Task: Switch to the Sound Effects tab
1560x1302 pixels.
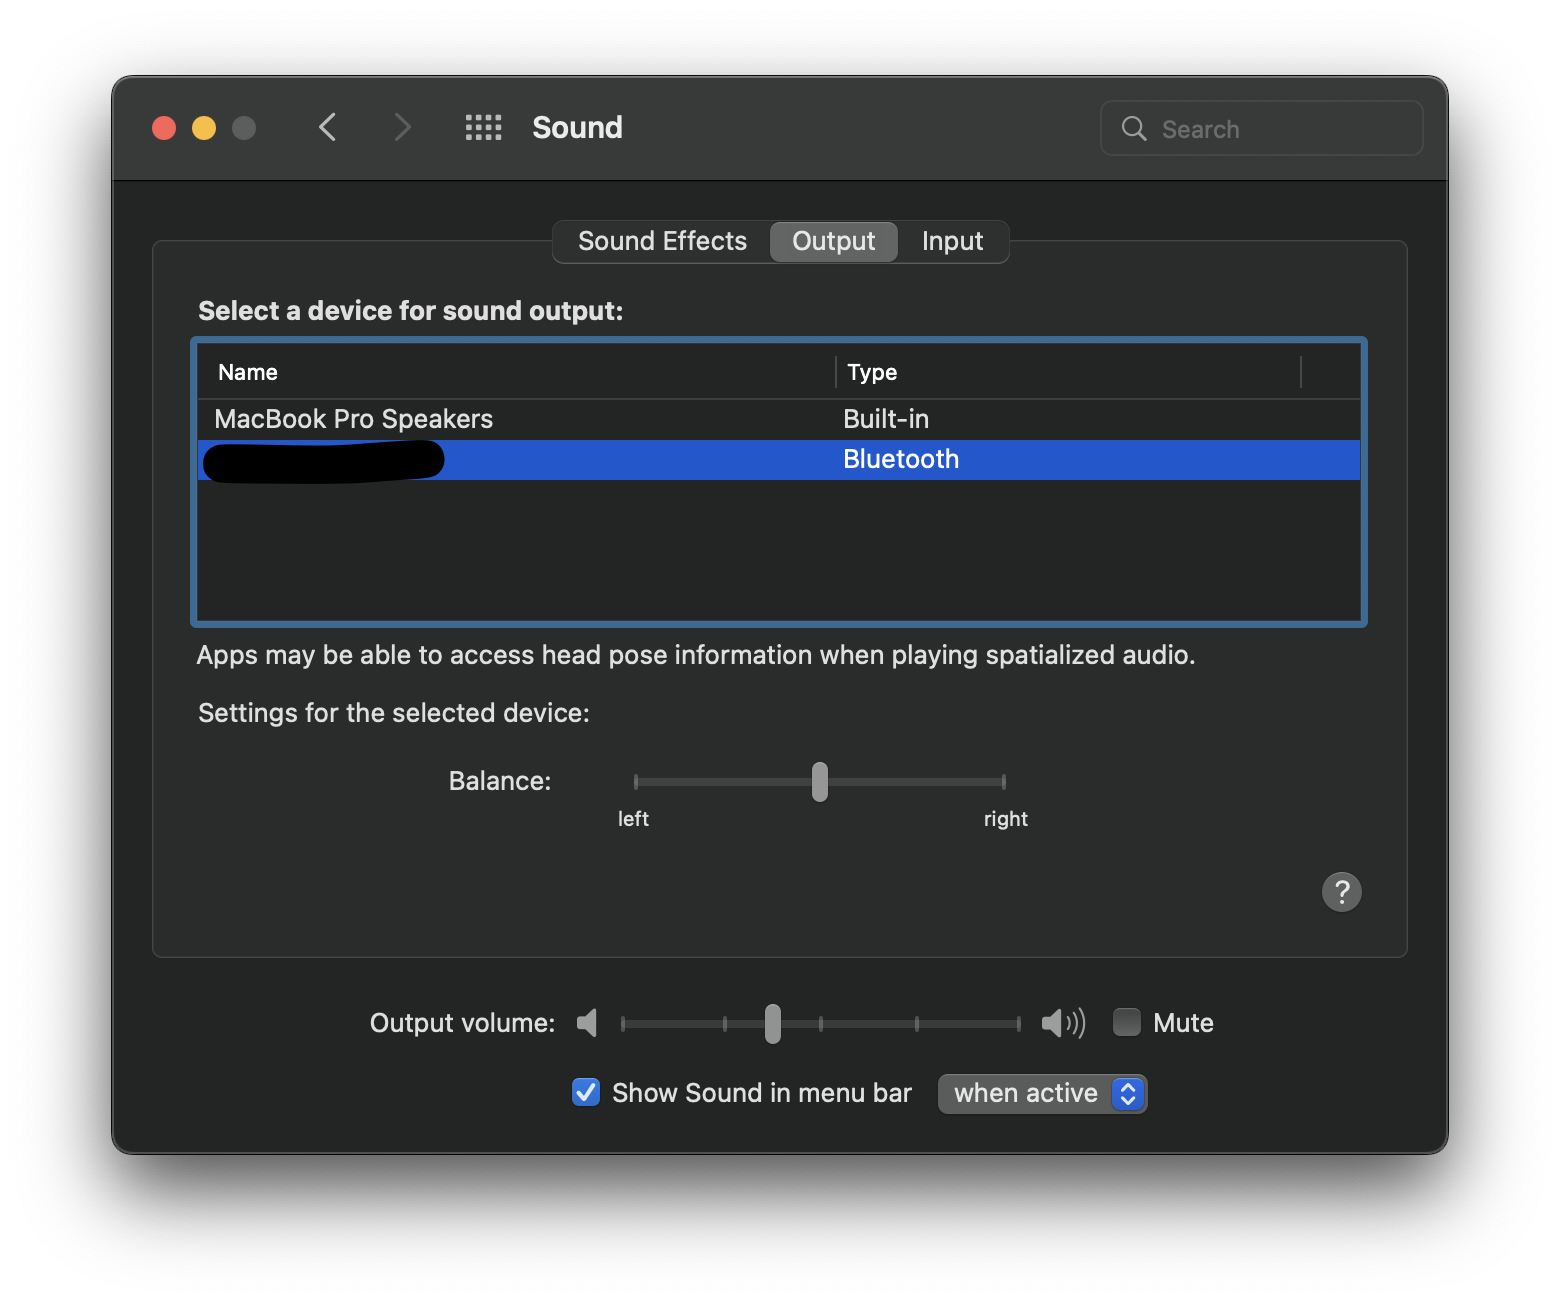Action: [x=662, y=241]
